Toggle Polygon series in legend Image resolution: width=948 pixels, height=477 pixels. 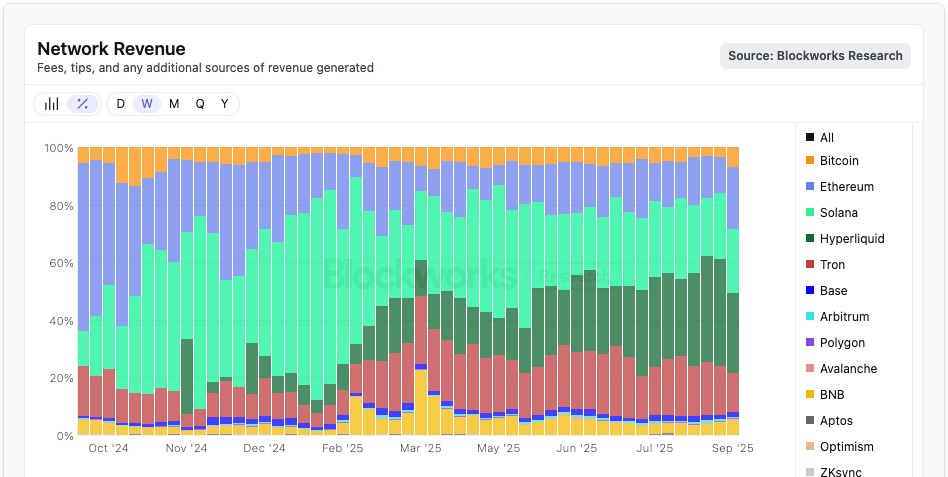(x=836, y=343)
